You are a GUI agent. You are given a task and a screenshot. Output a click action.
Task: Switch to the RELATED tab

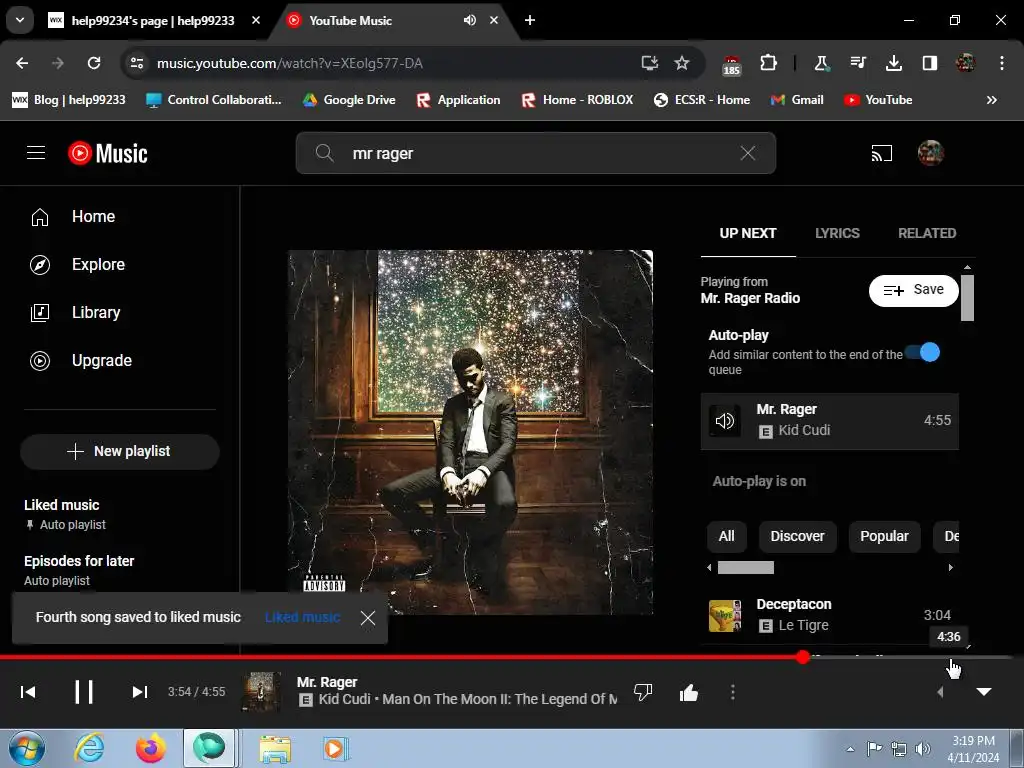(927, 233)
